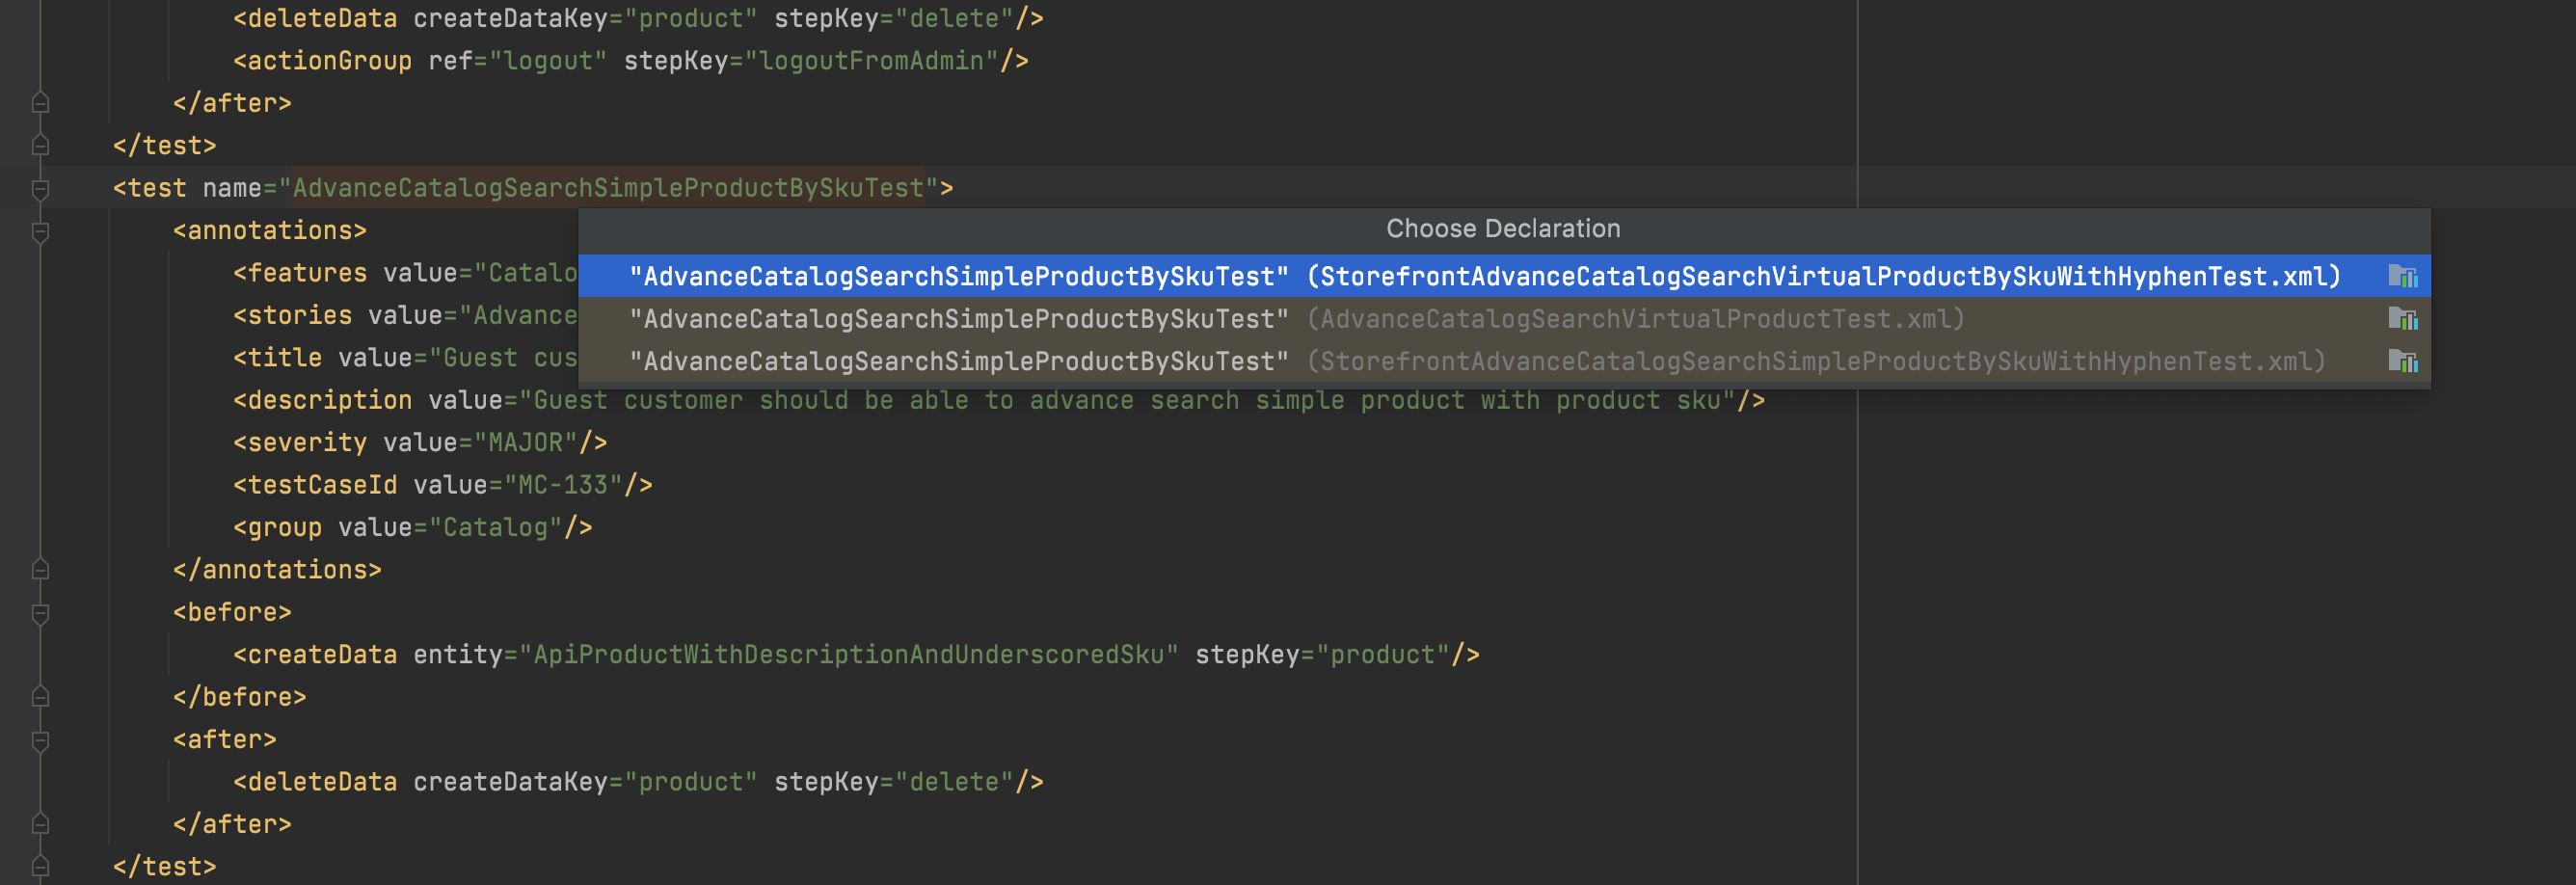The image size is (2576, 885).
Task: Collapse fold at first closing after tag
Action: [x=40, y=102]
